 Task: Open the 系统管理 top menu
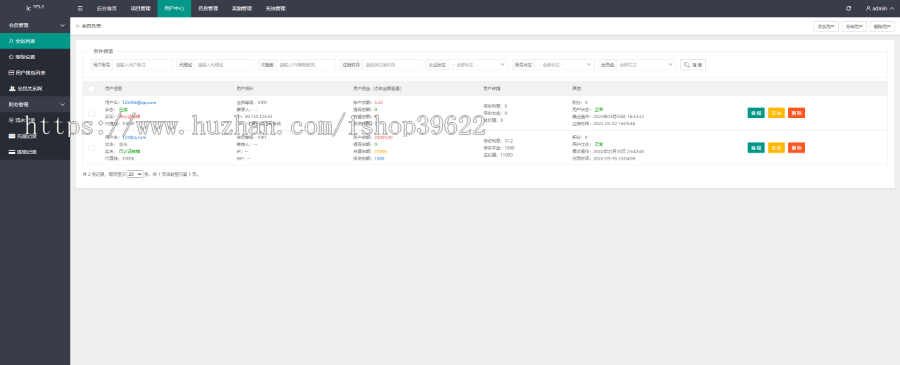[x=276, y=9]
